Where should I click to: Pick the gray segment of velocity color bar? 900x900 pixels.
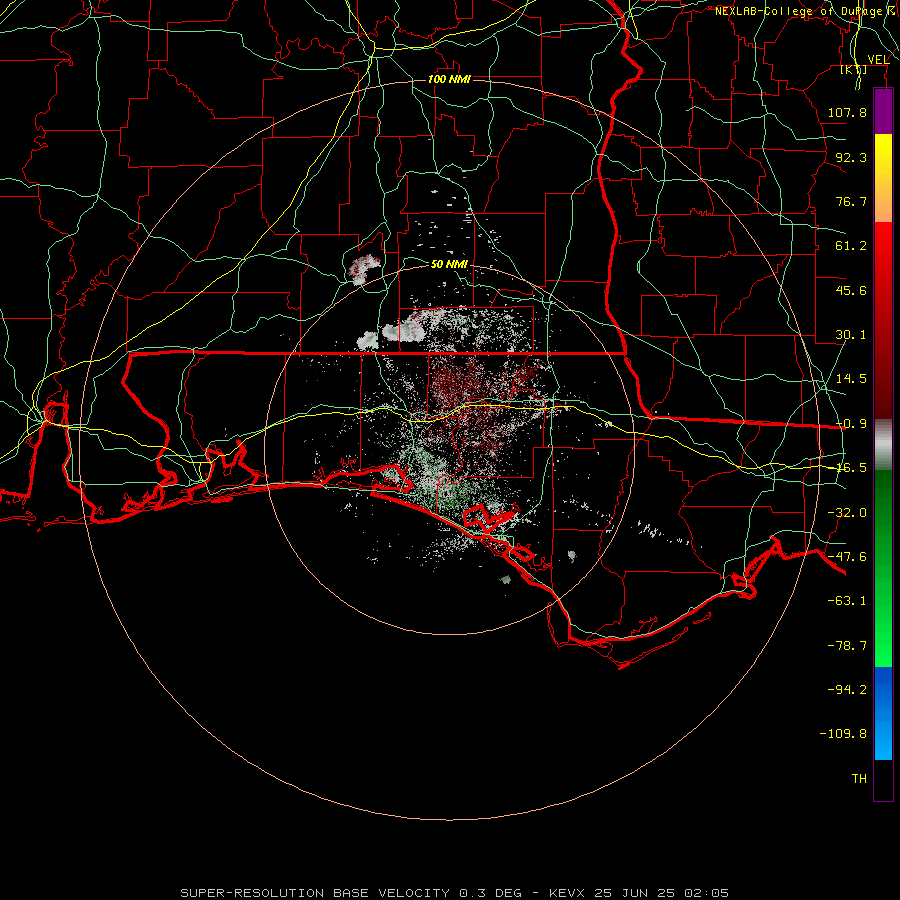tap(883, 444)
